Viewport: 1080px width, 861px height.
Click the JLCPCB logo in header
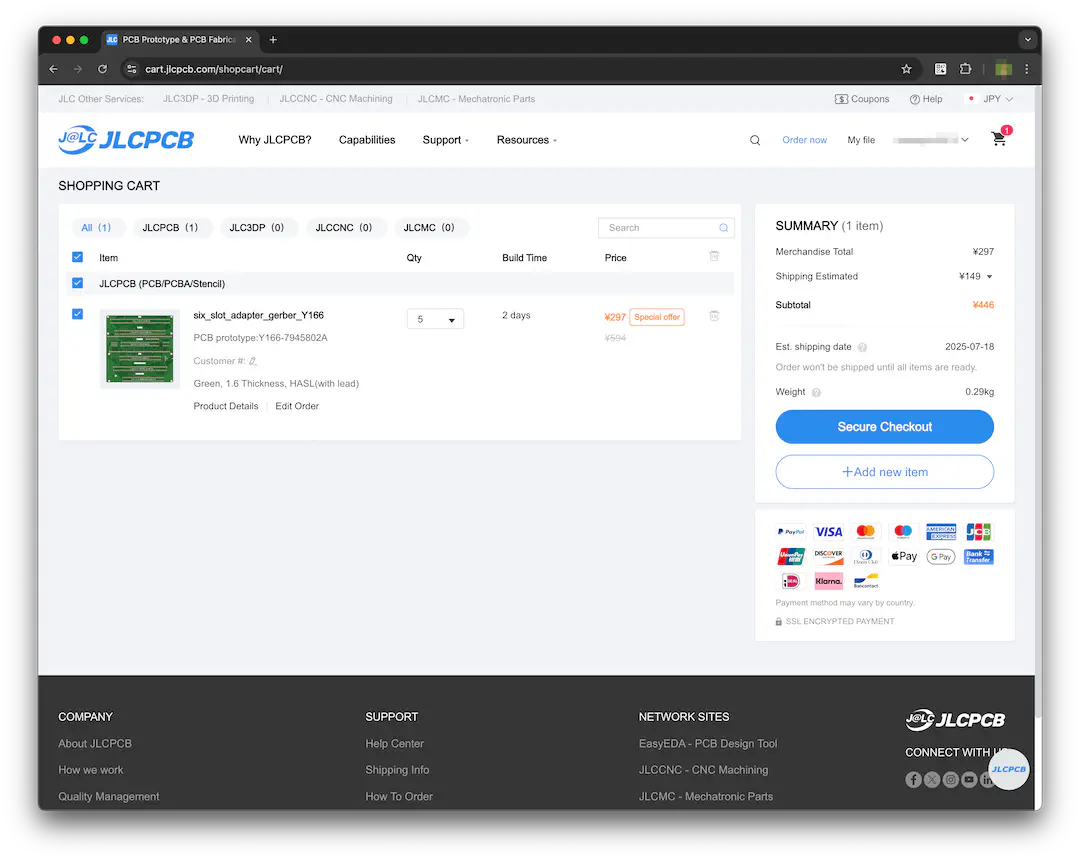click(126, 140)
